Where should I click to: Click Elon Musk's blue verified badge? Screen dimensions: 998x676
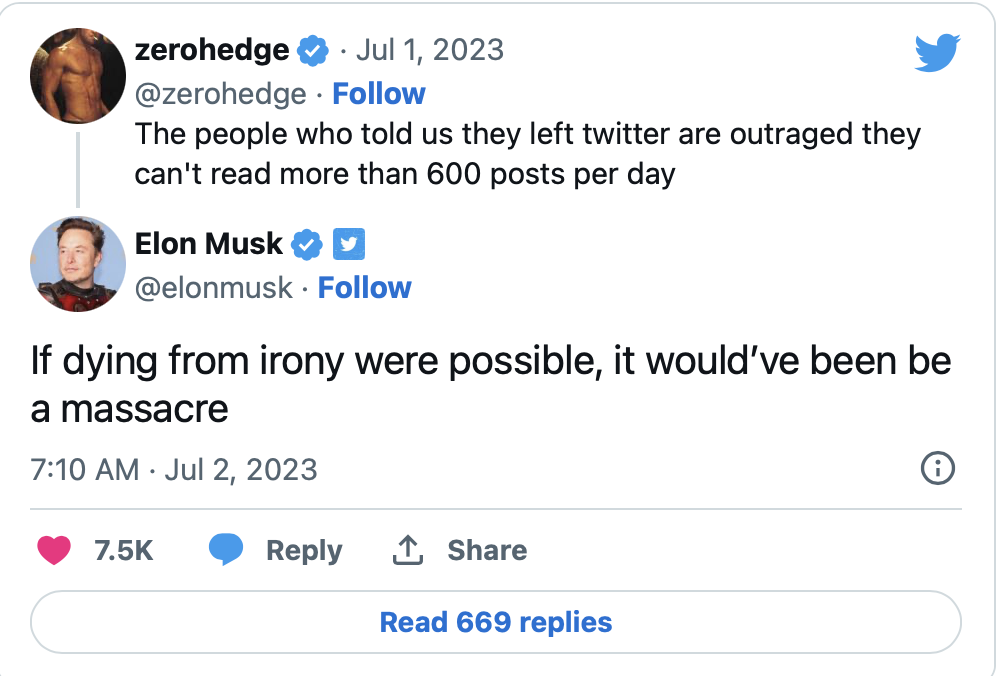(306, 243)
